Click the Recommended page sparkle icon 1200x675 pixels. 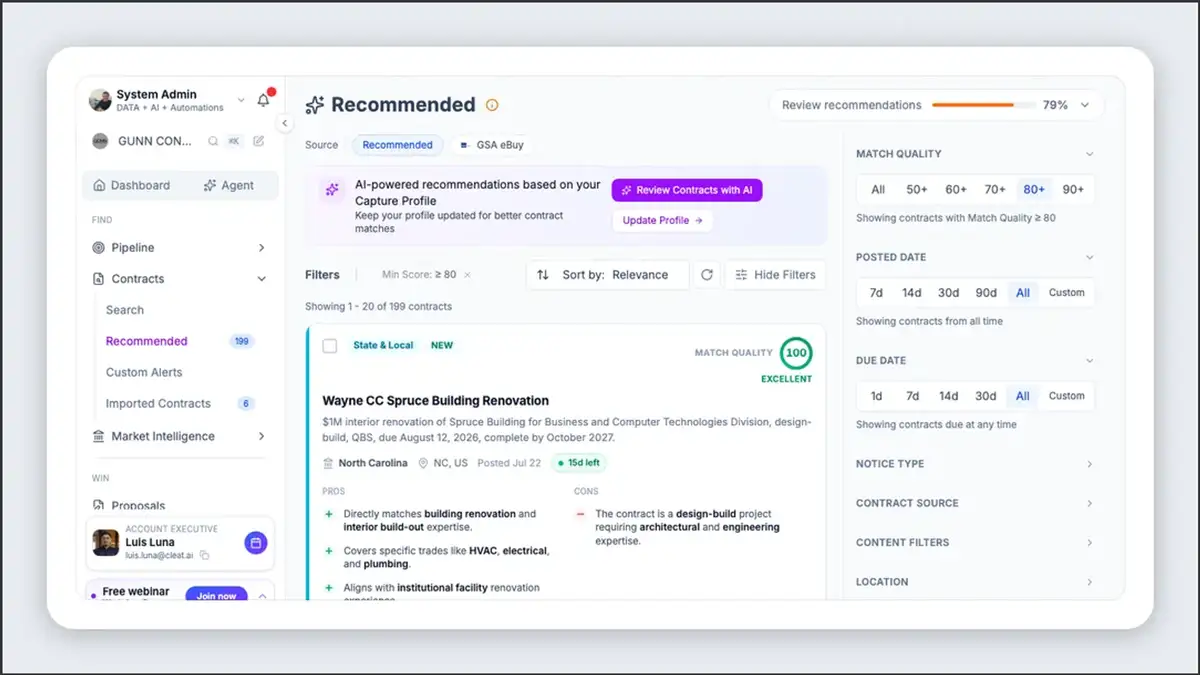pyautogui.click(x=314, y=105)
